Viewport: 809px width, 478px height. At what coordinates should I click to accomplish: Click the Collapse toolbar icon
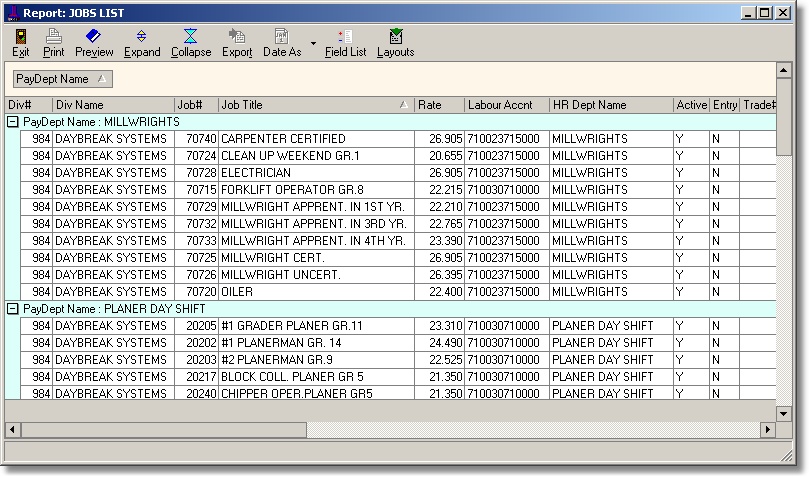pos(191,43)
